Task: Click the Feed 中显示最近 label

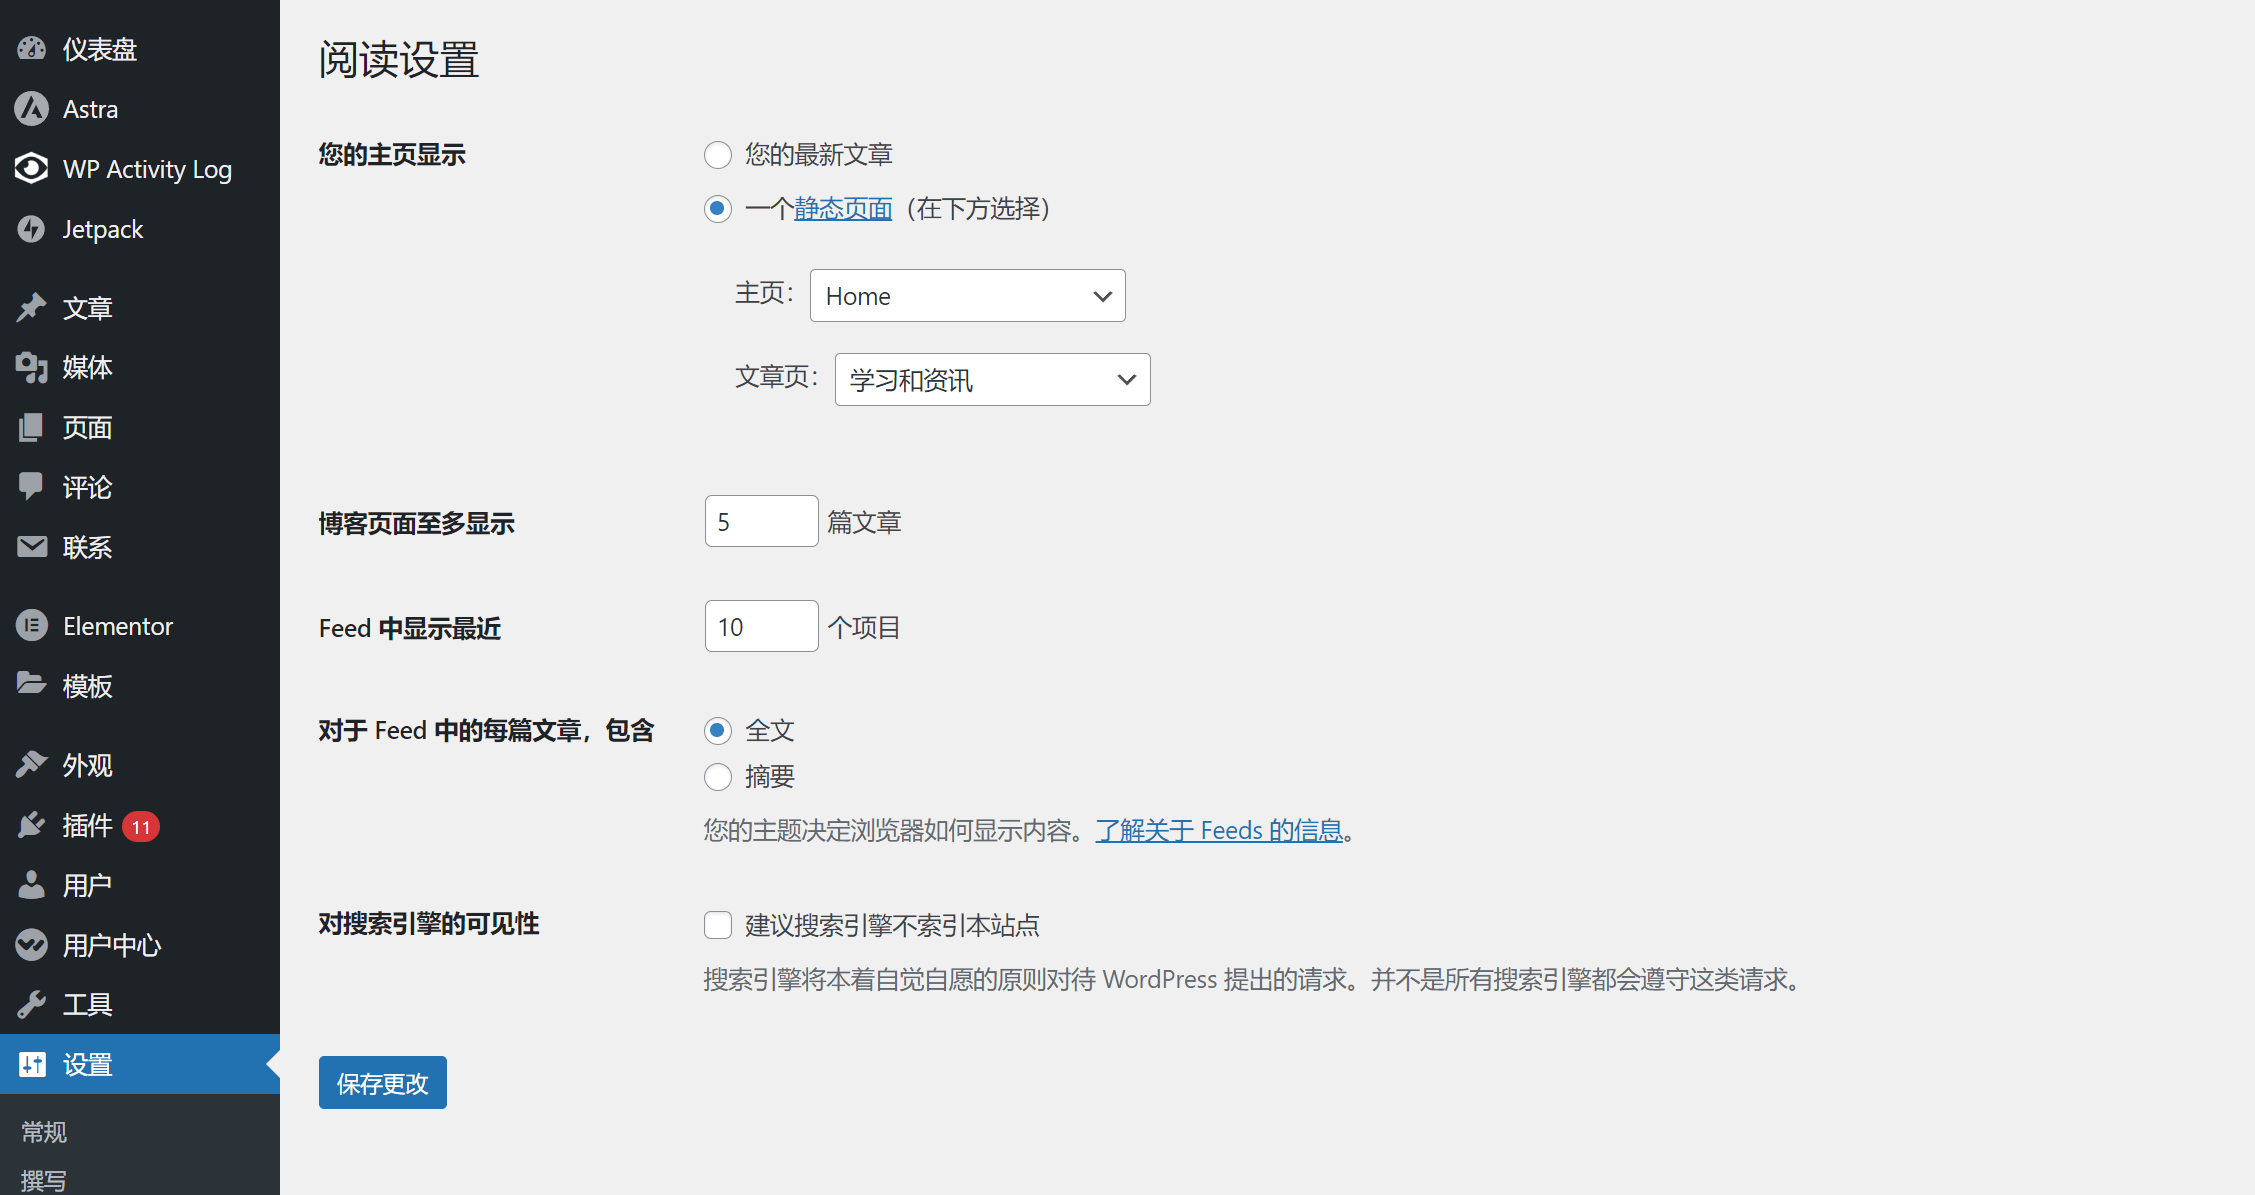Action: [409, 628]
